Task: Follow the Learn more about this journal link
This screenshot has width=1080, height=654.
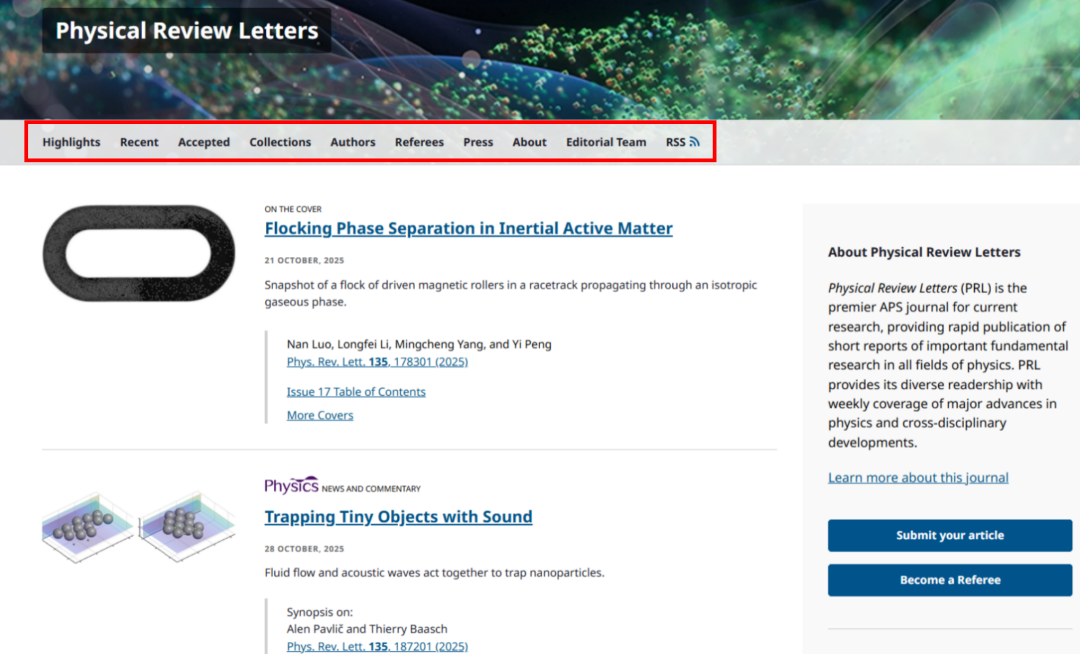Action: (918, 477)
